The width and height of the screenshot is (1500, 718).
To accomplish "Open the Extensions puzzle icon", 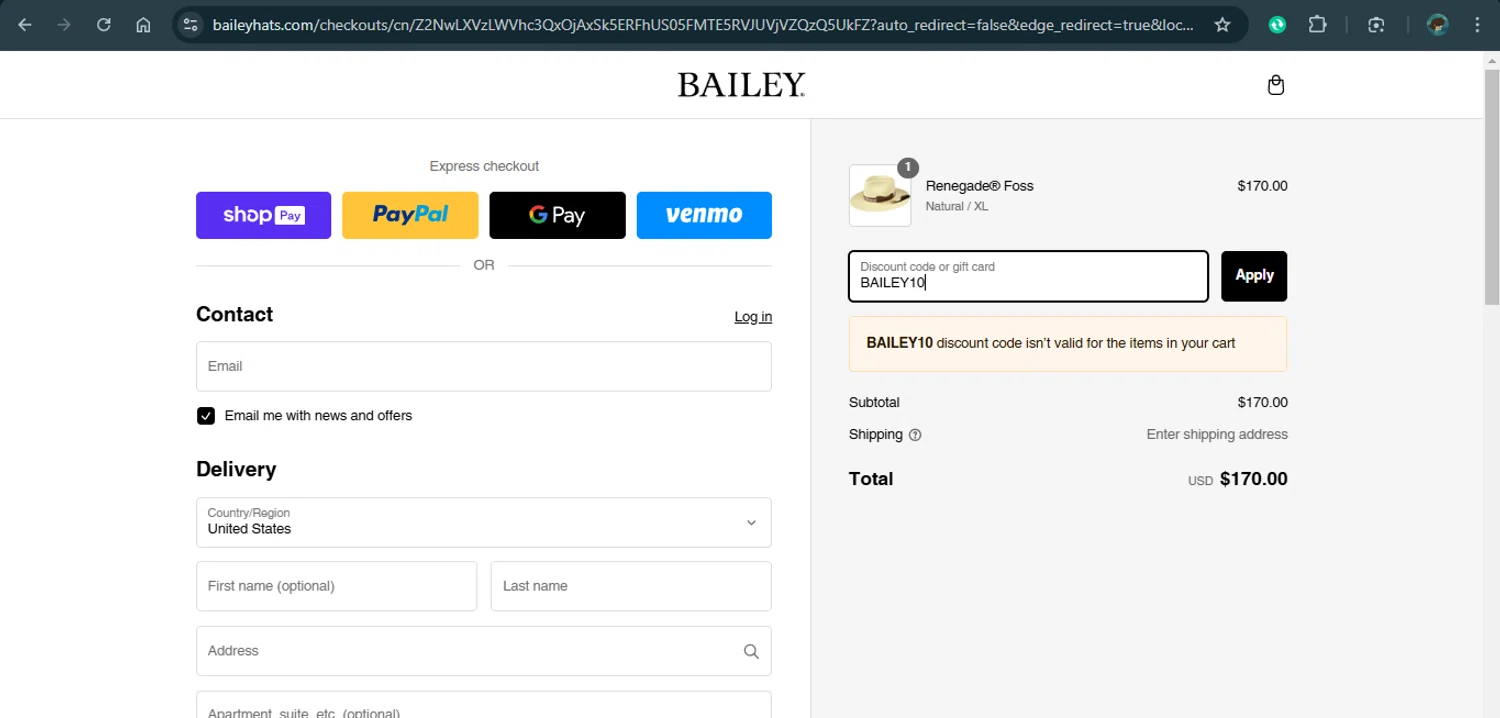I will [x=1317, y=25].
